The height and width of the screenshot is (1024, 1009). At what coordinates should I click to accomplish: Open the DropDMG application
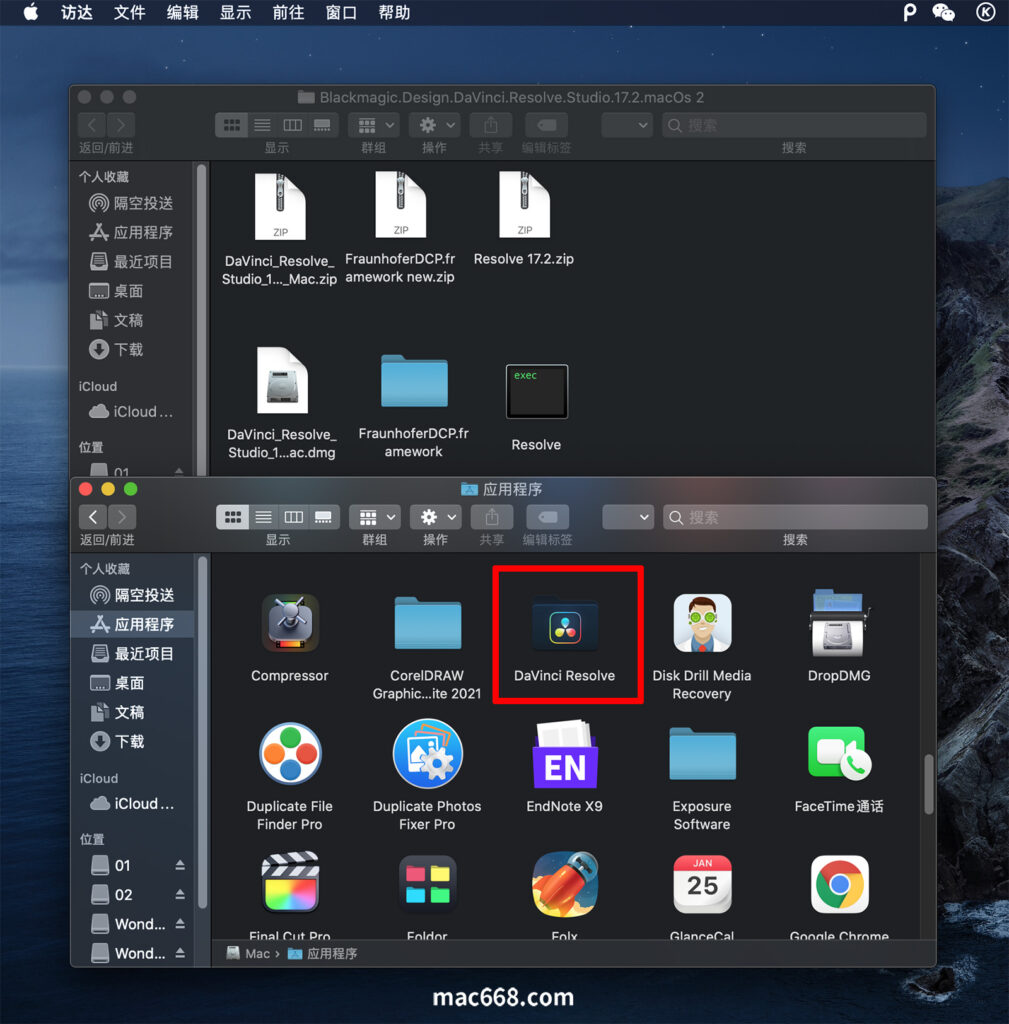(x=839, y=623)
